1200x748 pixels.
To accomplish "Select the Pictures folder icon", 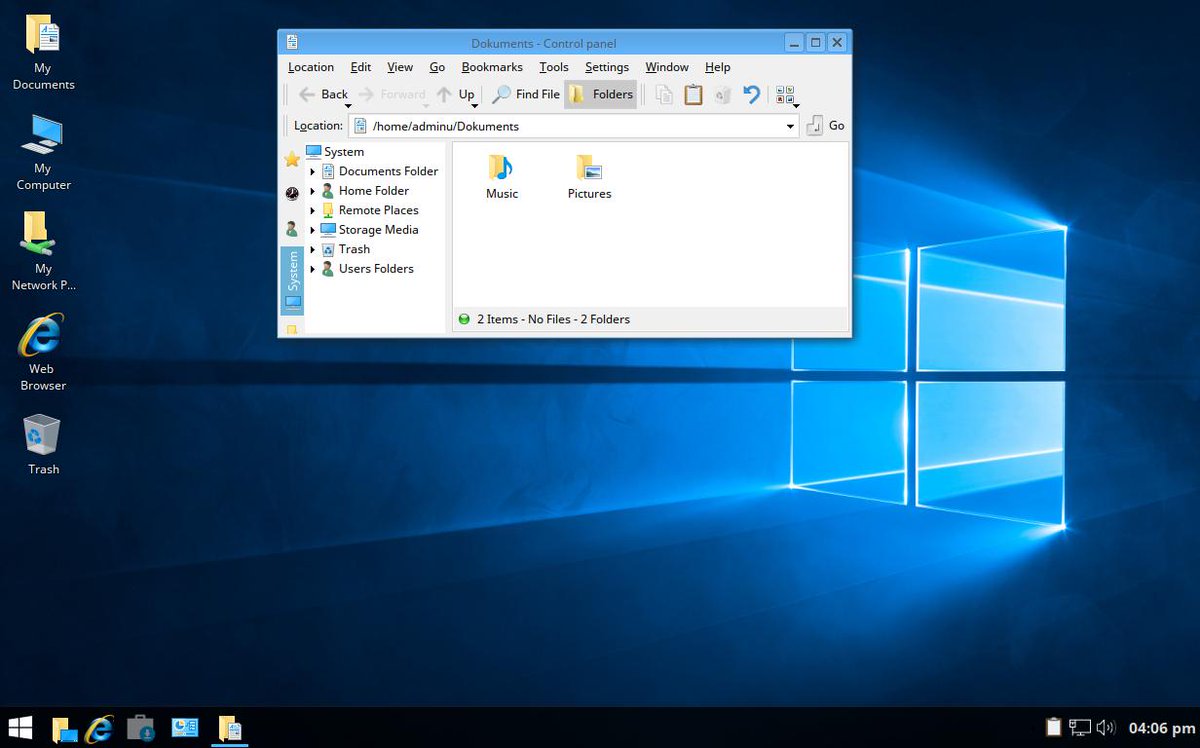I will (x=589, y=177).
